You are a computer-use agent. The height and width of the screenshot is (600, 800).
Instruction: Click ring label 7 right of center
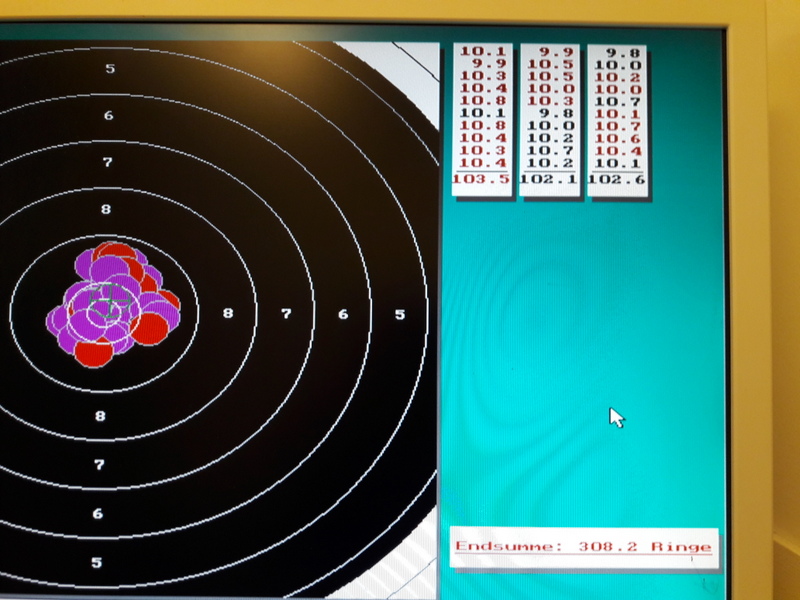pyautogui.click(x=286, y=314)
